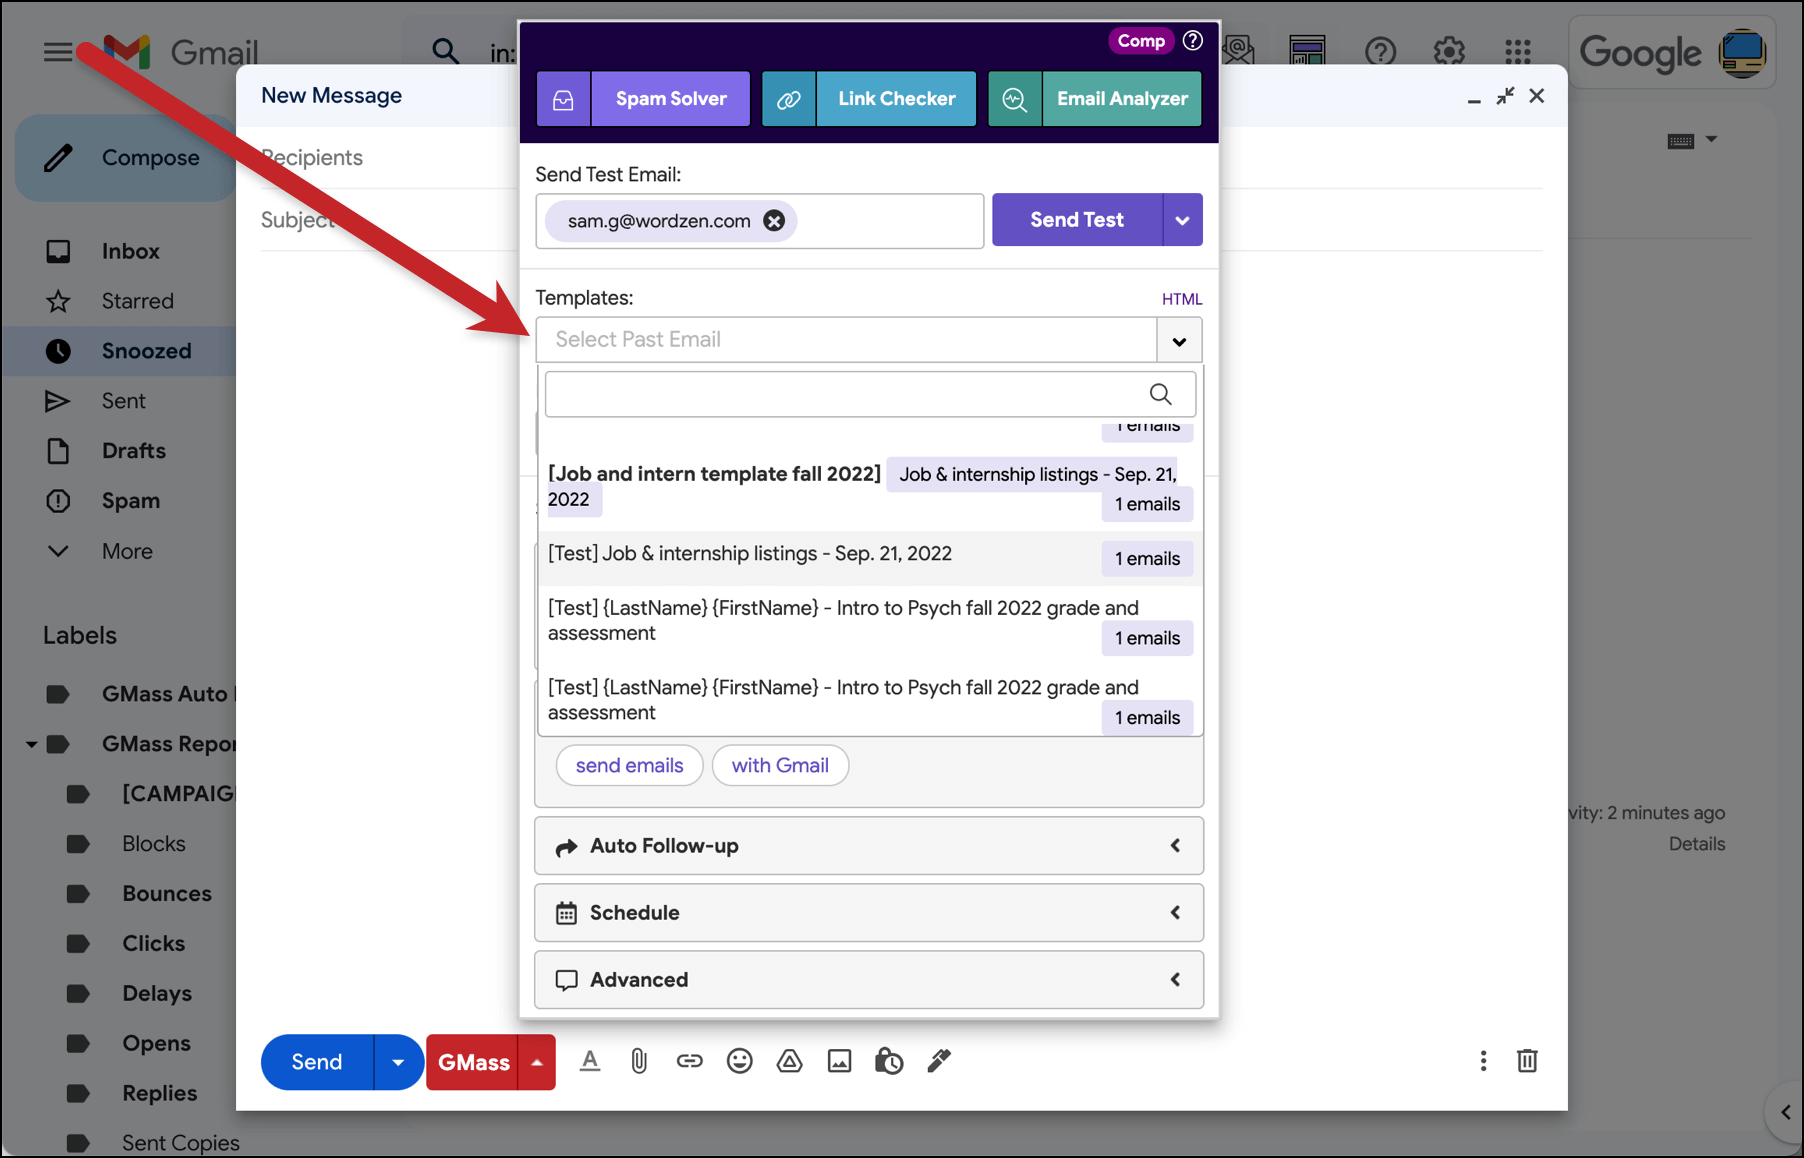Collapse GMass settings with red arrow
The image size is (1804, 1158).
click(x=537, y=1062)
